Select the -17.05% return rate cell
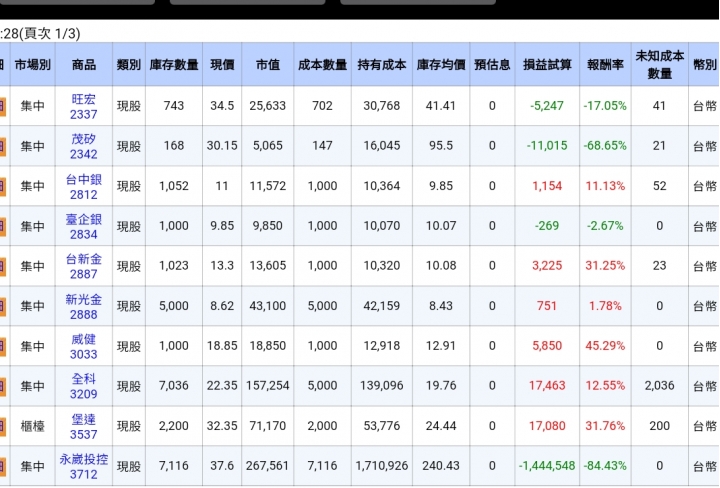The image size is (720, 488). click(x=605, y=106)
